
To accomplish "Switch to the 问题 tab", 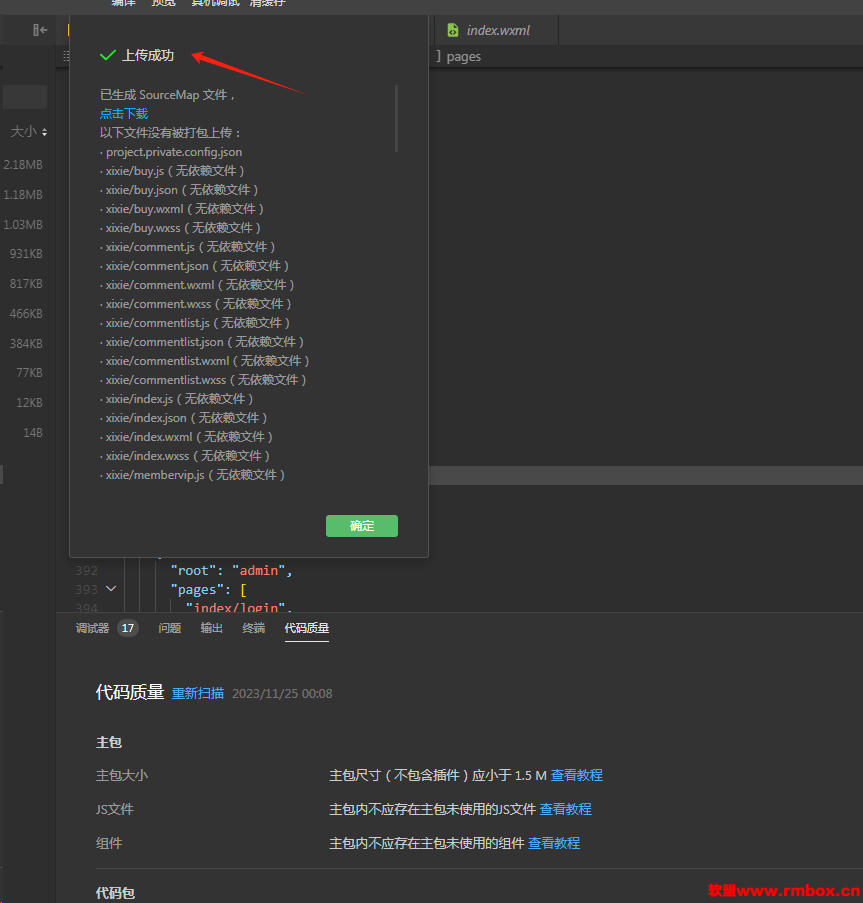I will click(169, 628).
